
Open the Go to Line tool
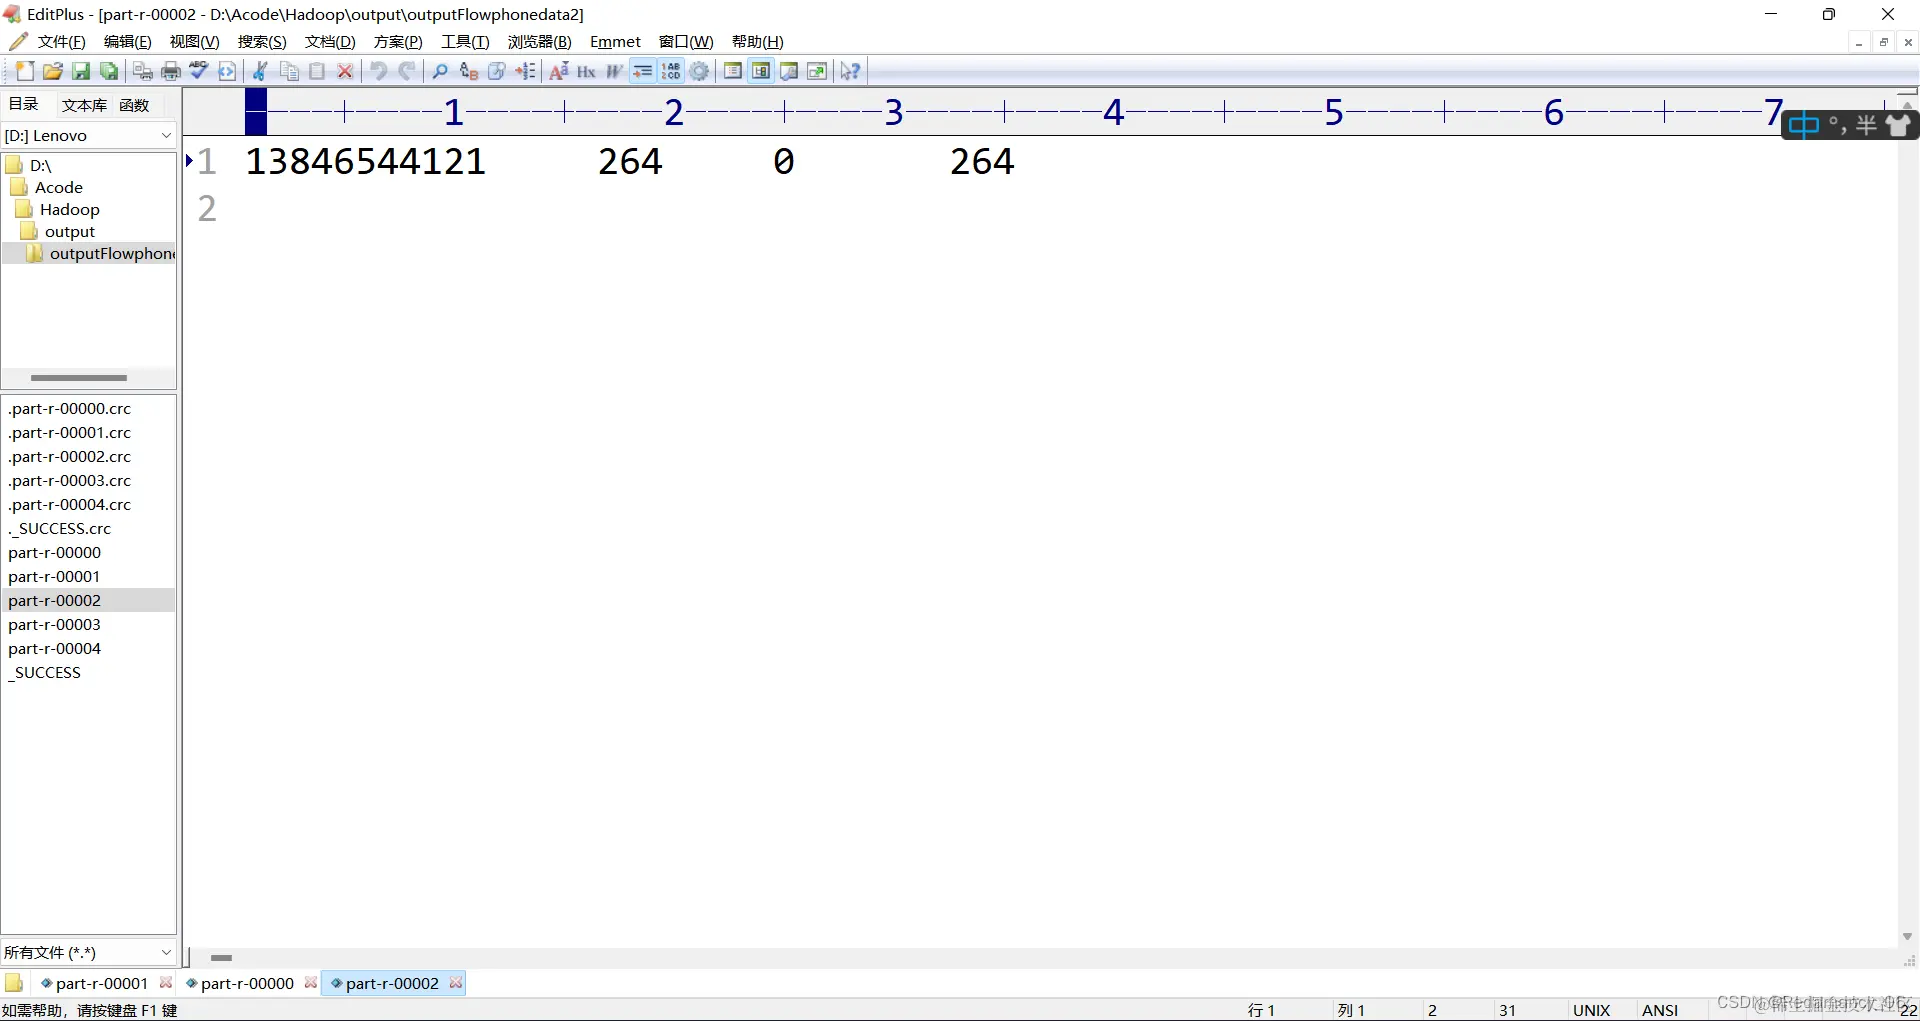click(x=525, y=71)
